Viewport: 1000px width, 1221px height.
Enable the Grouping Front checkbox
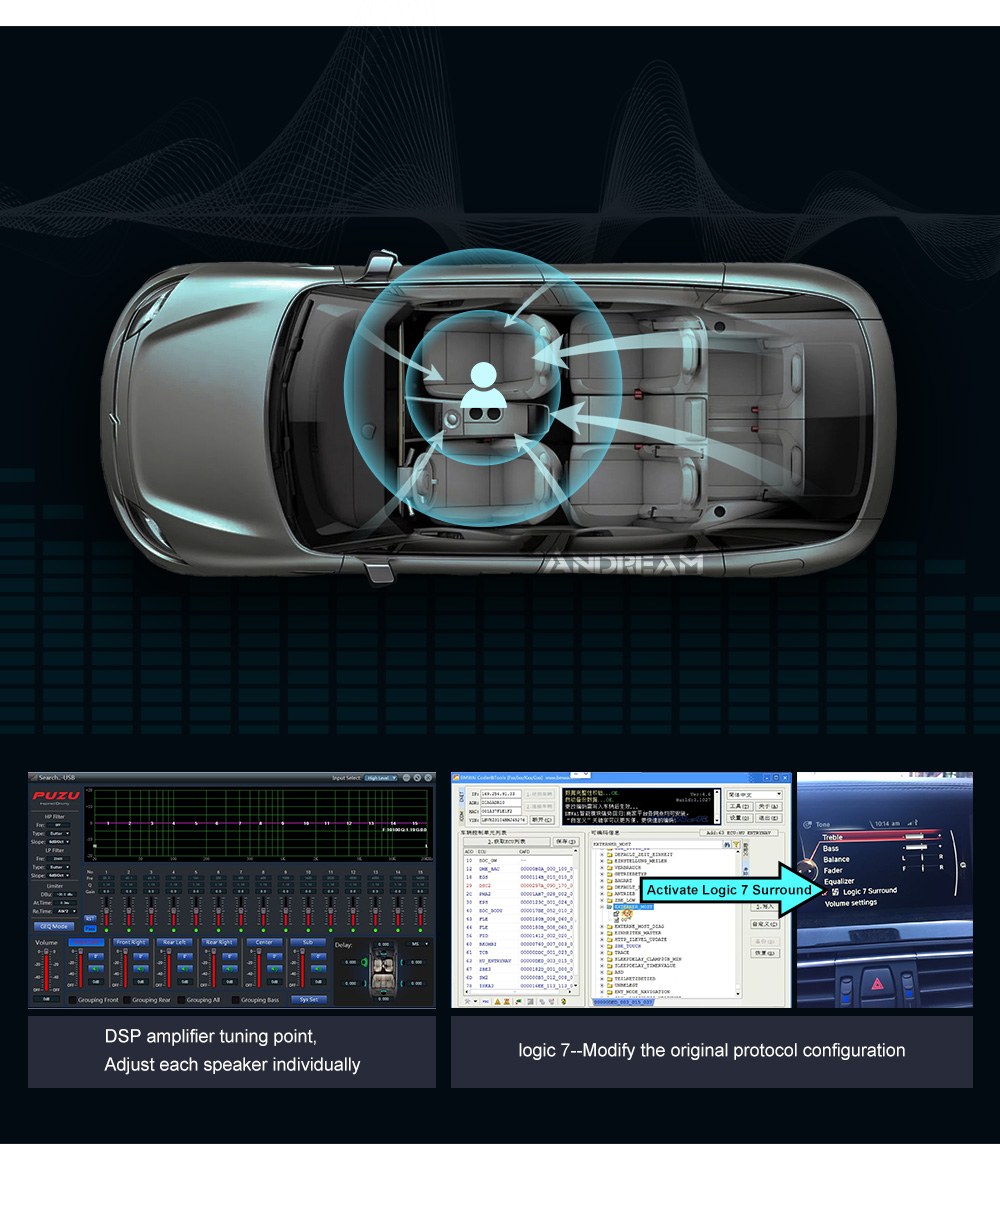(x=73, y=999)
